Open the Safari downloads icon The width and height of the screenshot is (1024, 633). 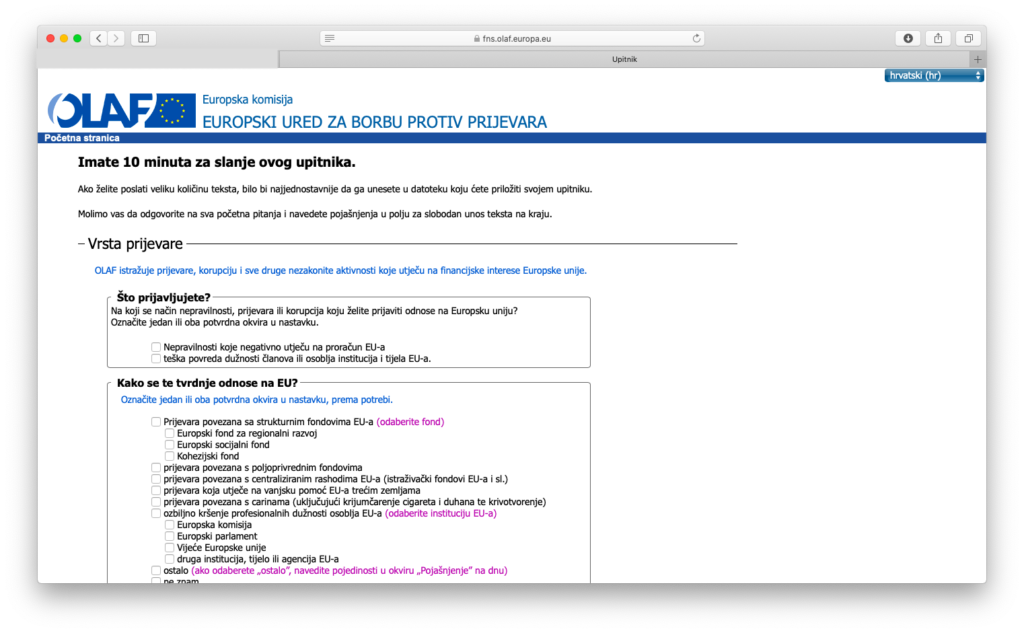pyautogui.click(x=908, y=38)
